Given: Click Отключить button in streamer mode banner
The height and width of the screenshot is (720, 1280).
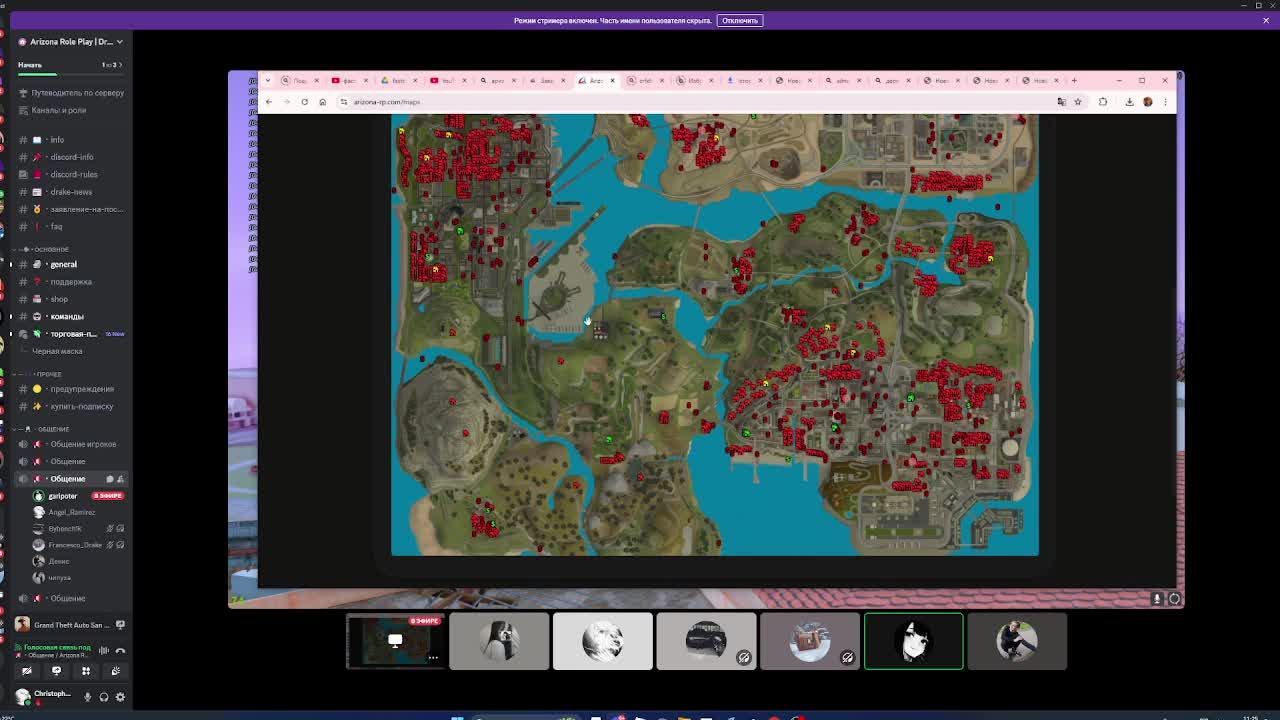Looking at the screenshot, I should coord(740,20).
